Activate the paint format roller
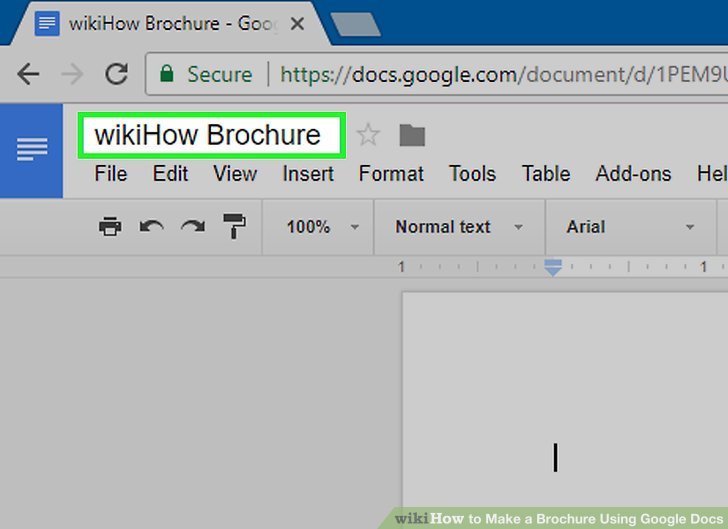The image size is (728, 529). pos(234,226)
